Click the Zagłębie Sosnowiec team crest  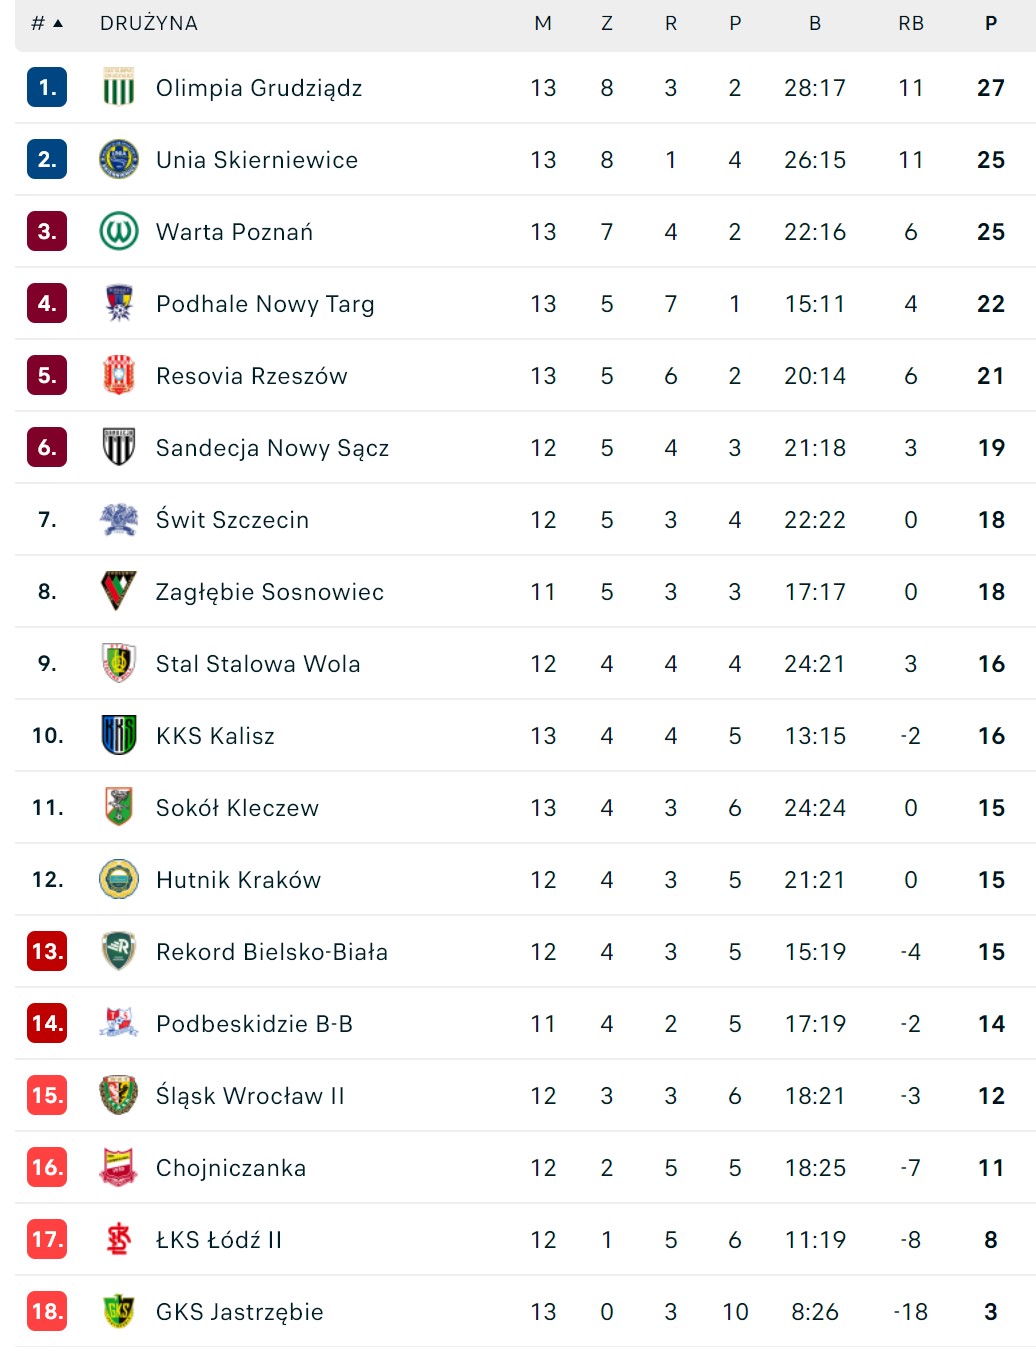click(x=118, y=592)
